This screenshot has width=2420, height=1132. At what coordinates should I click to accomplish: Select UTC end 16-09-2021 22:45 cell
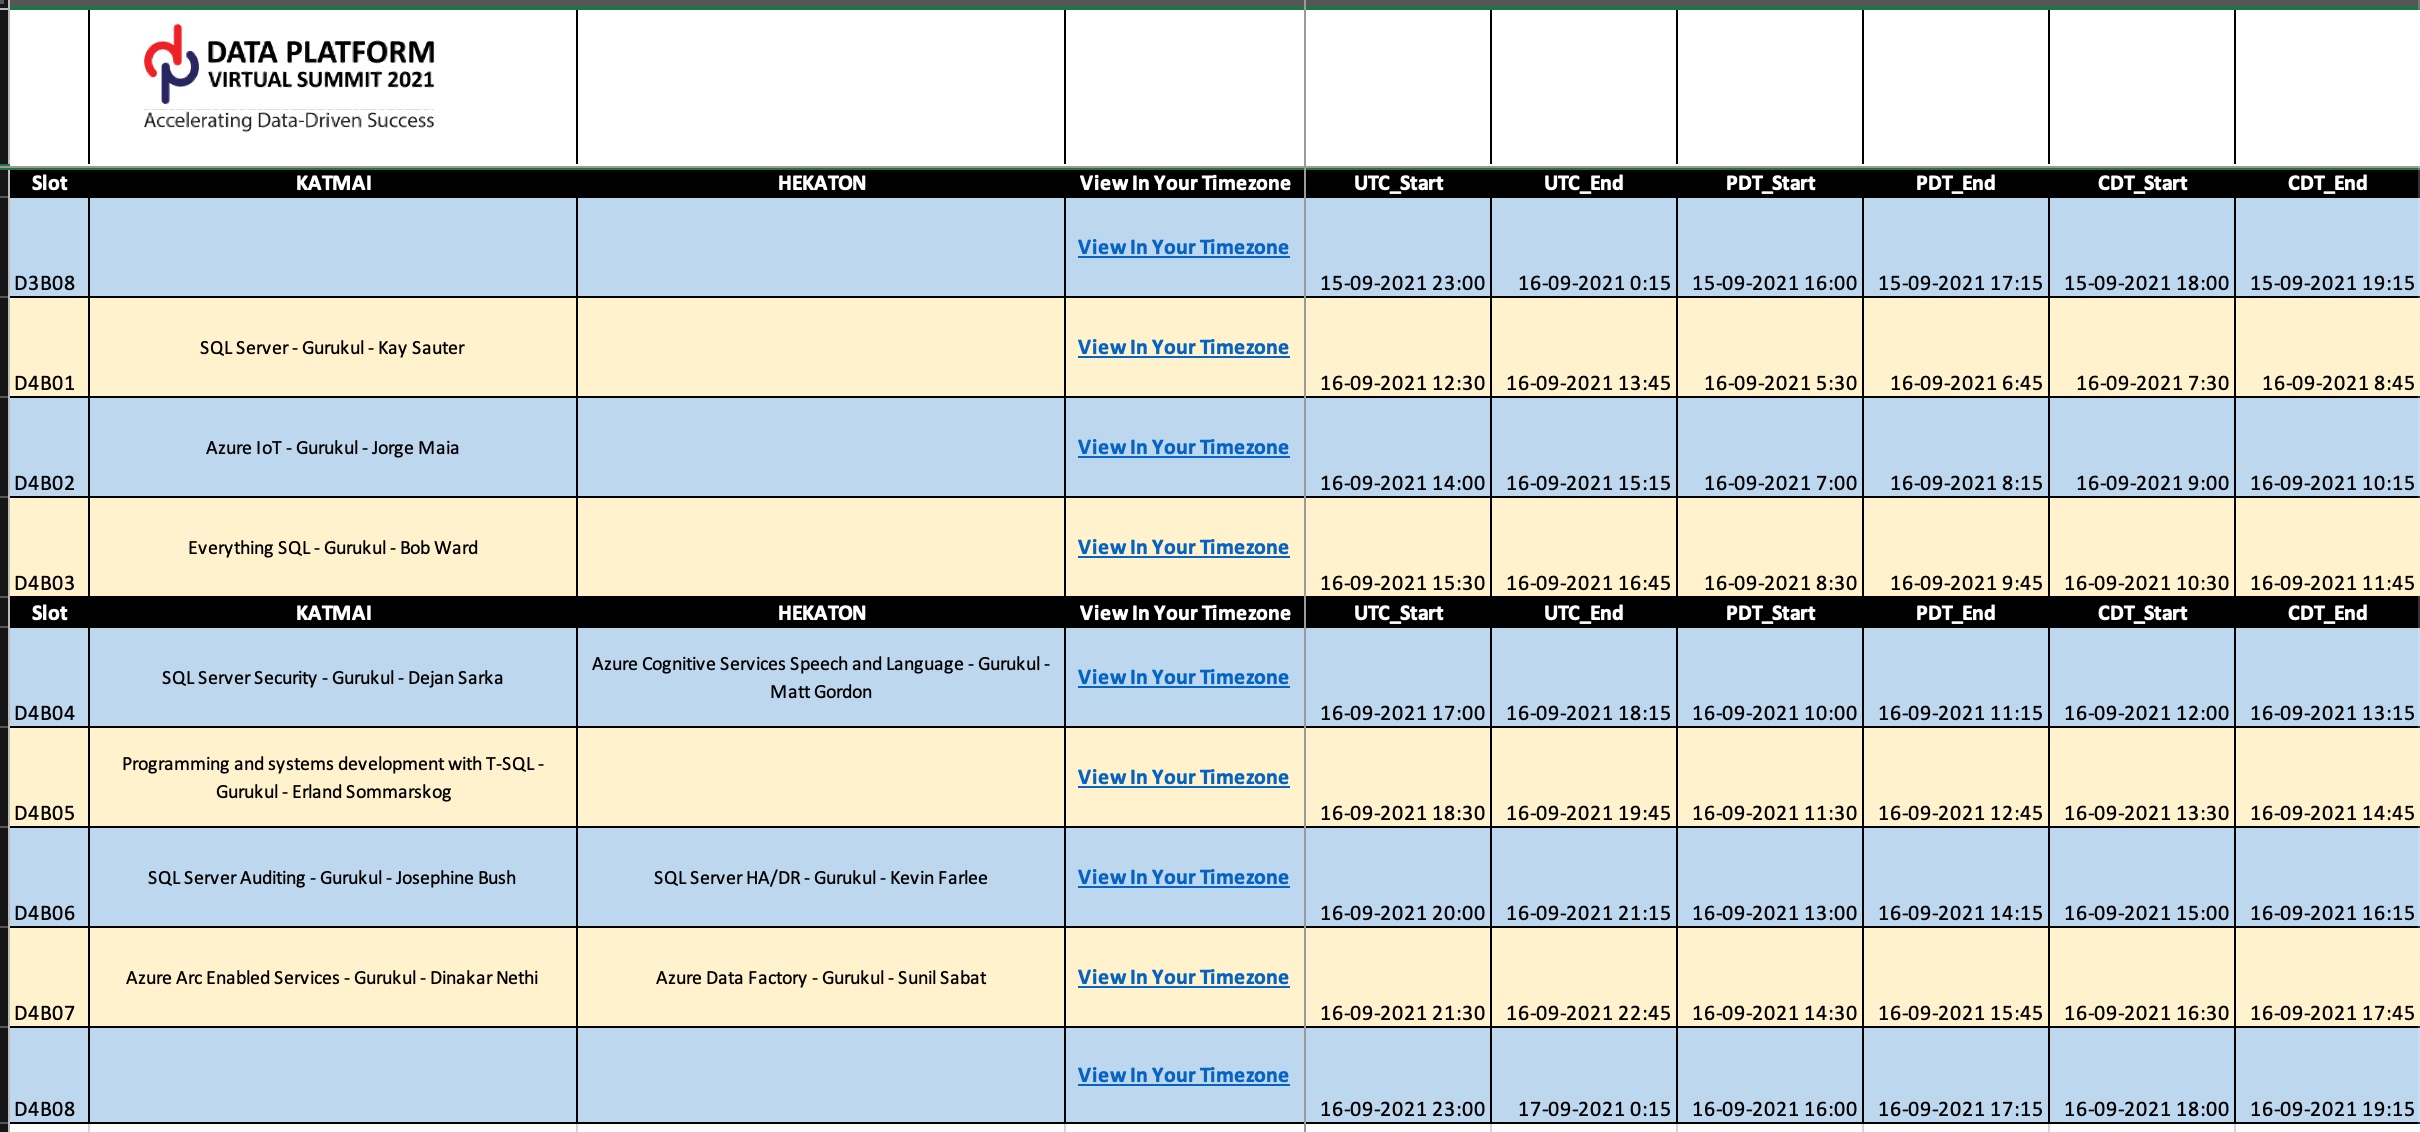coord(1584,977)
